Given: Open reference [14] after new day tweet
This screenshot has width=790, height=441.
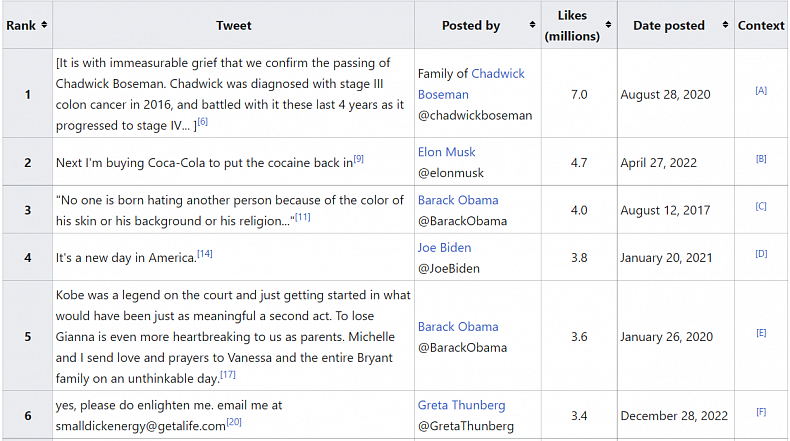Looking at the screenshot, I should tap(204, 254).
